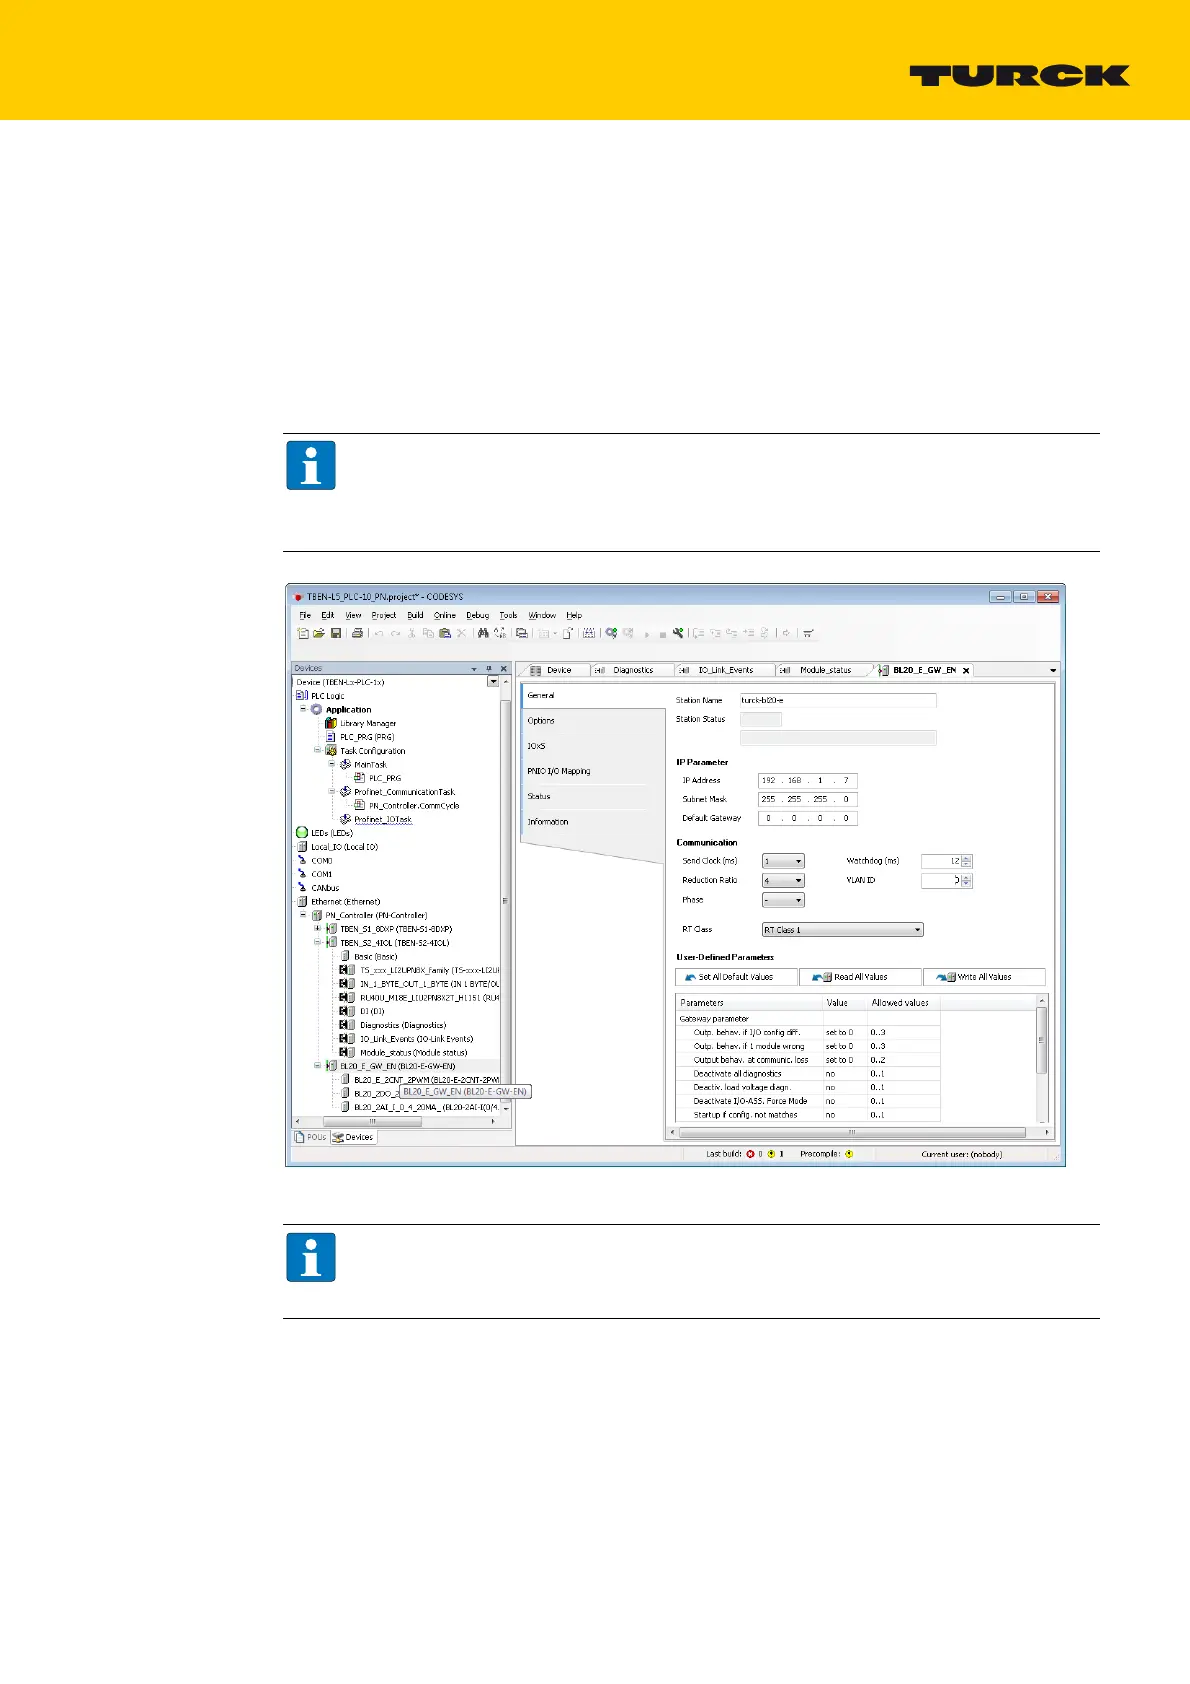Image resolution: width=1190 pixels, height=1684 pixels.
Task: Click the Precompile status icon
Action: pyautogui.click(x=849, y=1154)
